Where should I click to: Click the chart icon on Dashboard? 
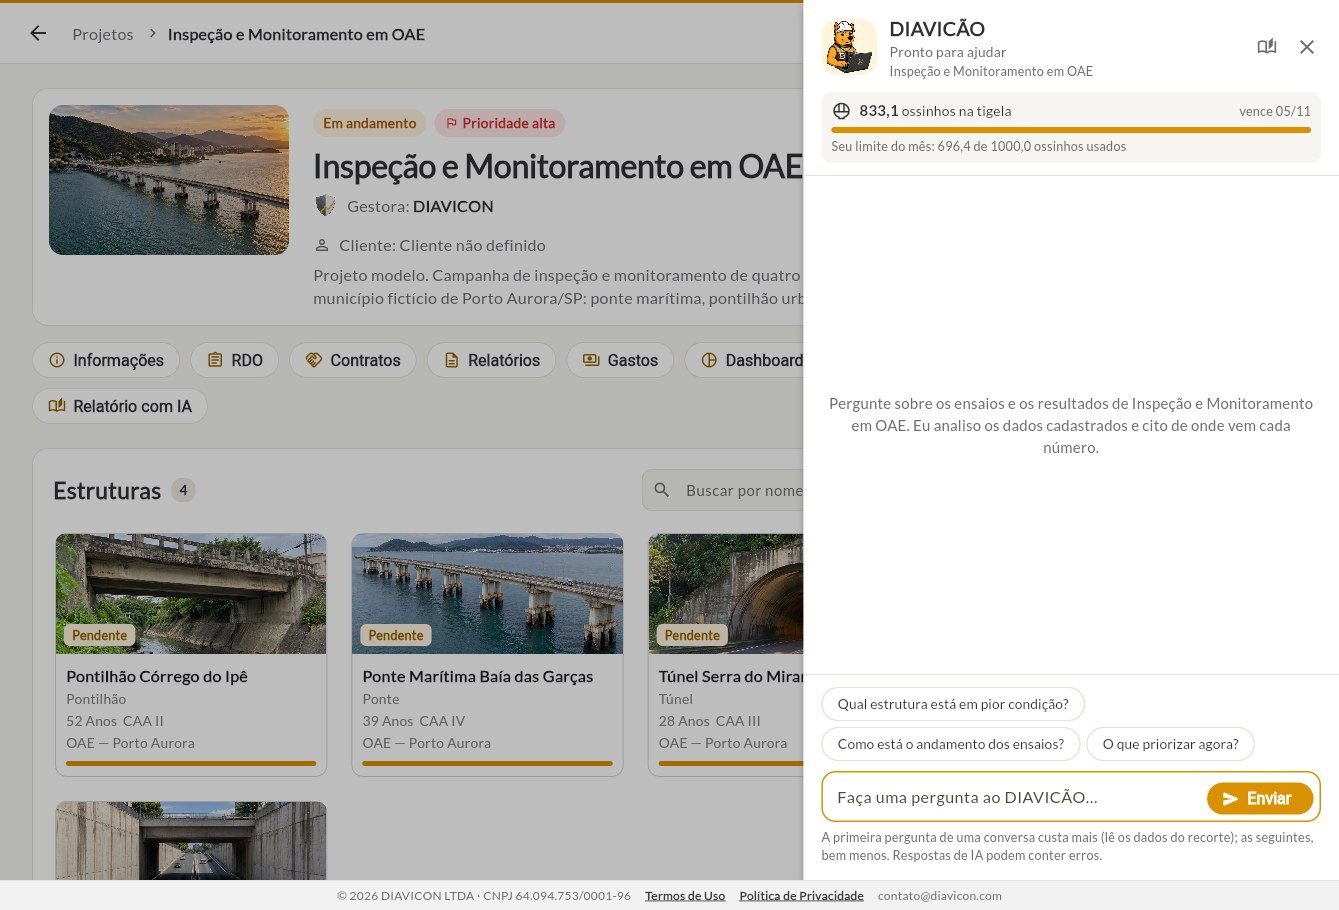tap(709, 360)
